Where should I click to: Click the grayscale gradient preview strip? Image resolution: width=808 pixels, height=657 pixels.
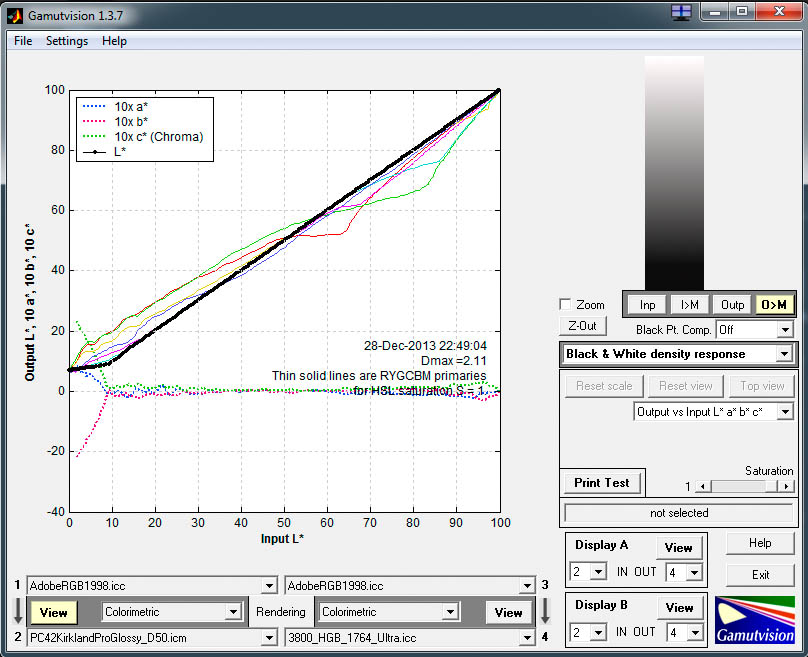[675, 170]
